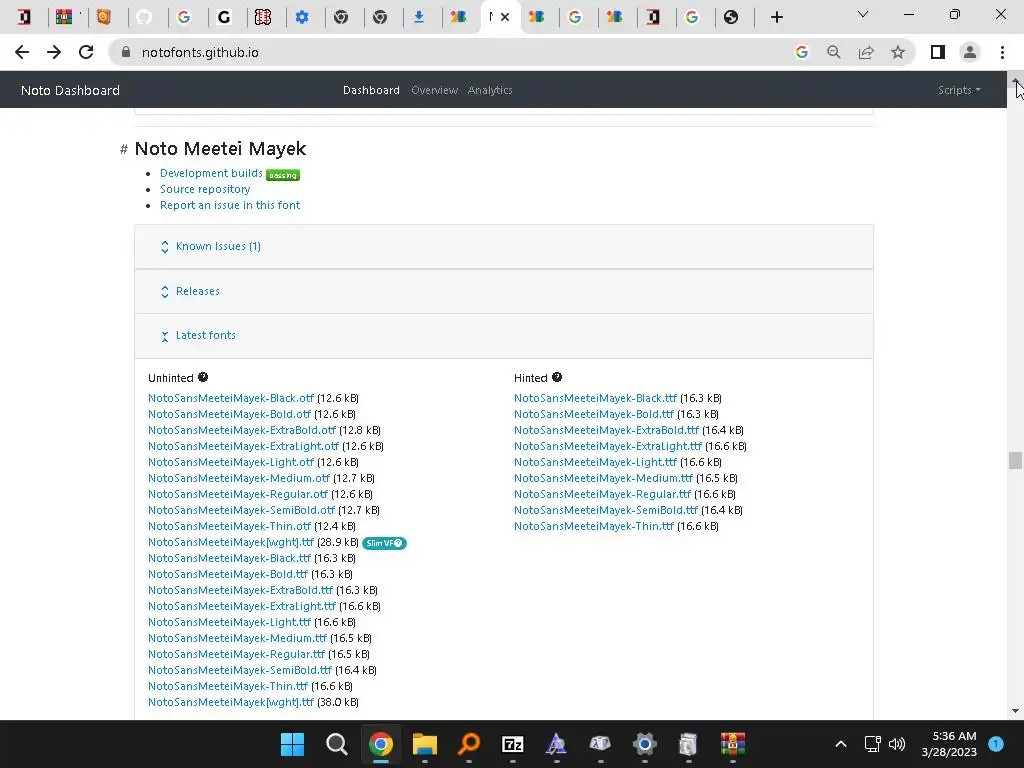Open the settings gear app on taskbar
1024x768 pixels.
645,744
